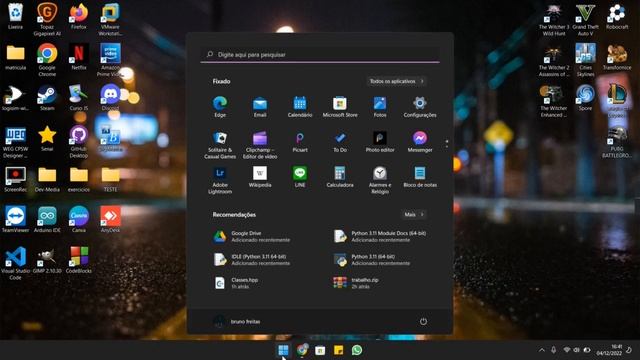
Task: Select the GIMP 2.10.30 desktop icon
Action: click(47, 260)
